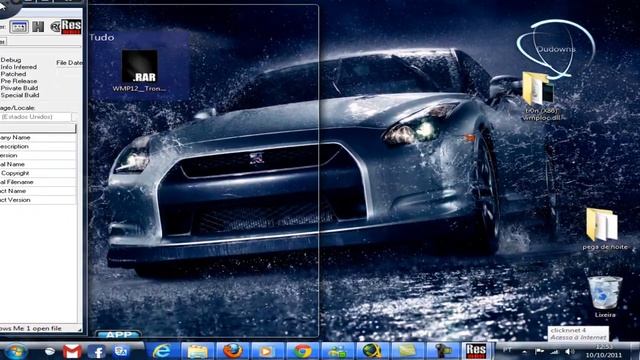The width and height of the screenshot is (640, 360).
Task: Open the Language/Locale dropdown arrow
Action: (75, 117)
